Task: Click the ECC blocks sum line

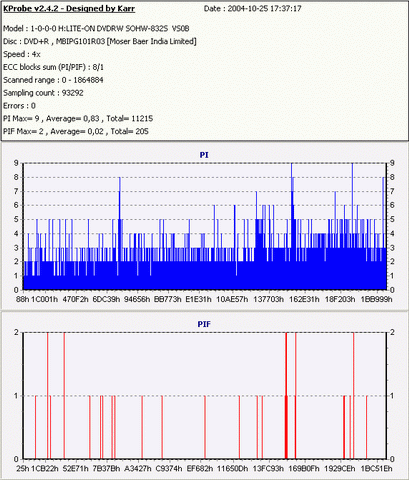Action: pyautogui.click(x=53, y=67)
